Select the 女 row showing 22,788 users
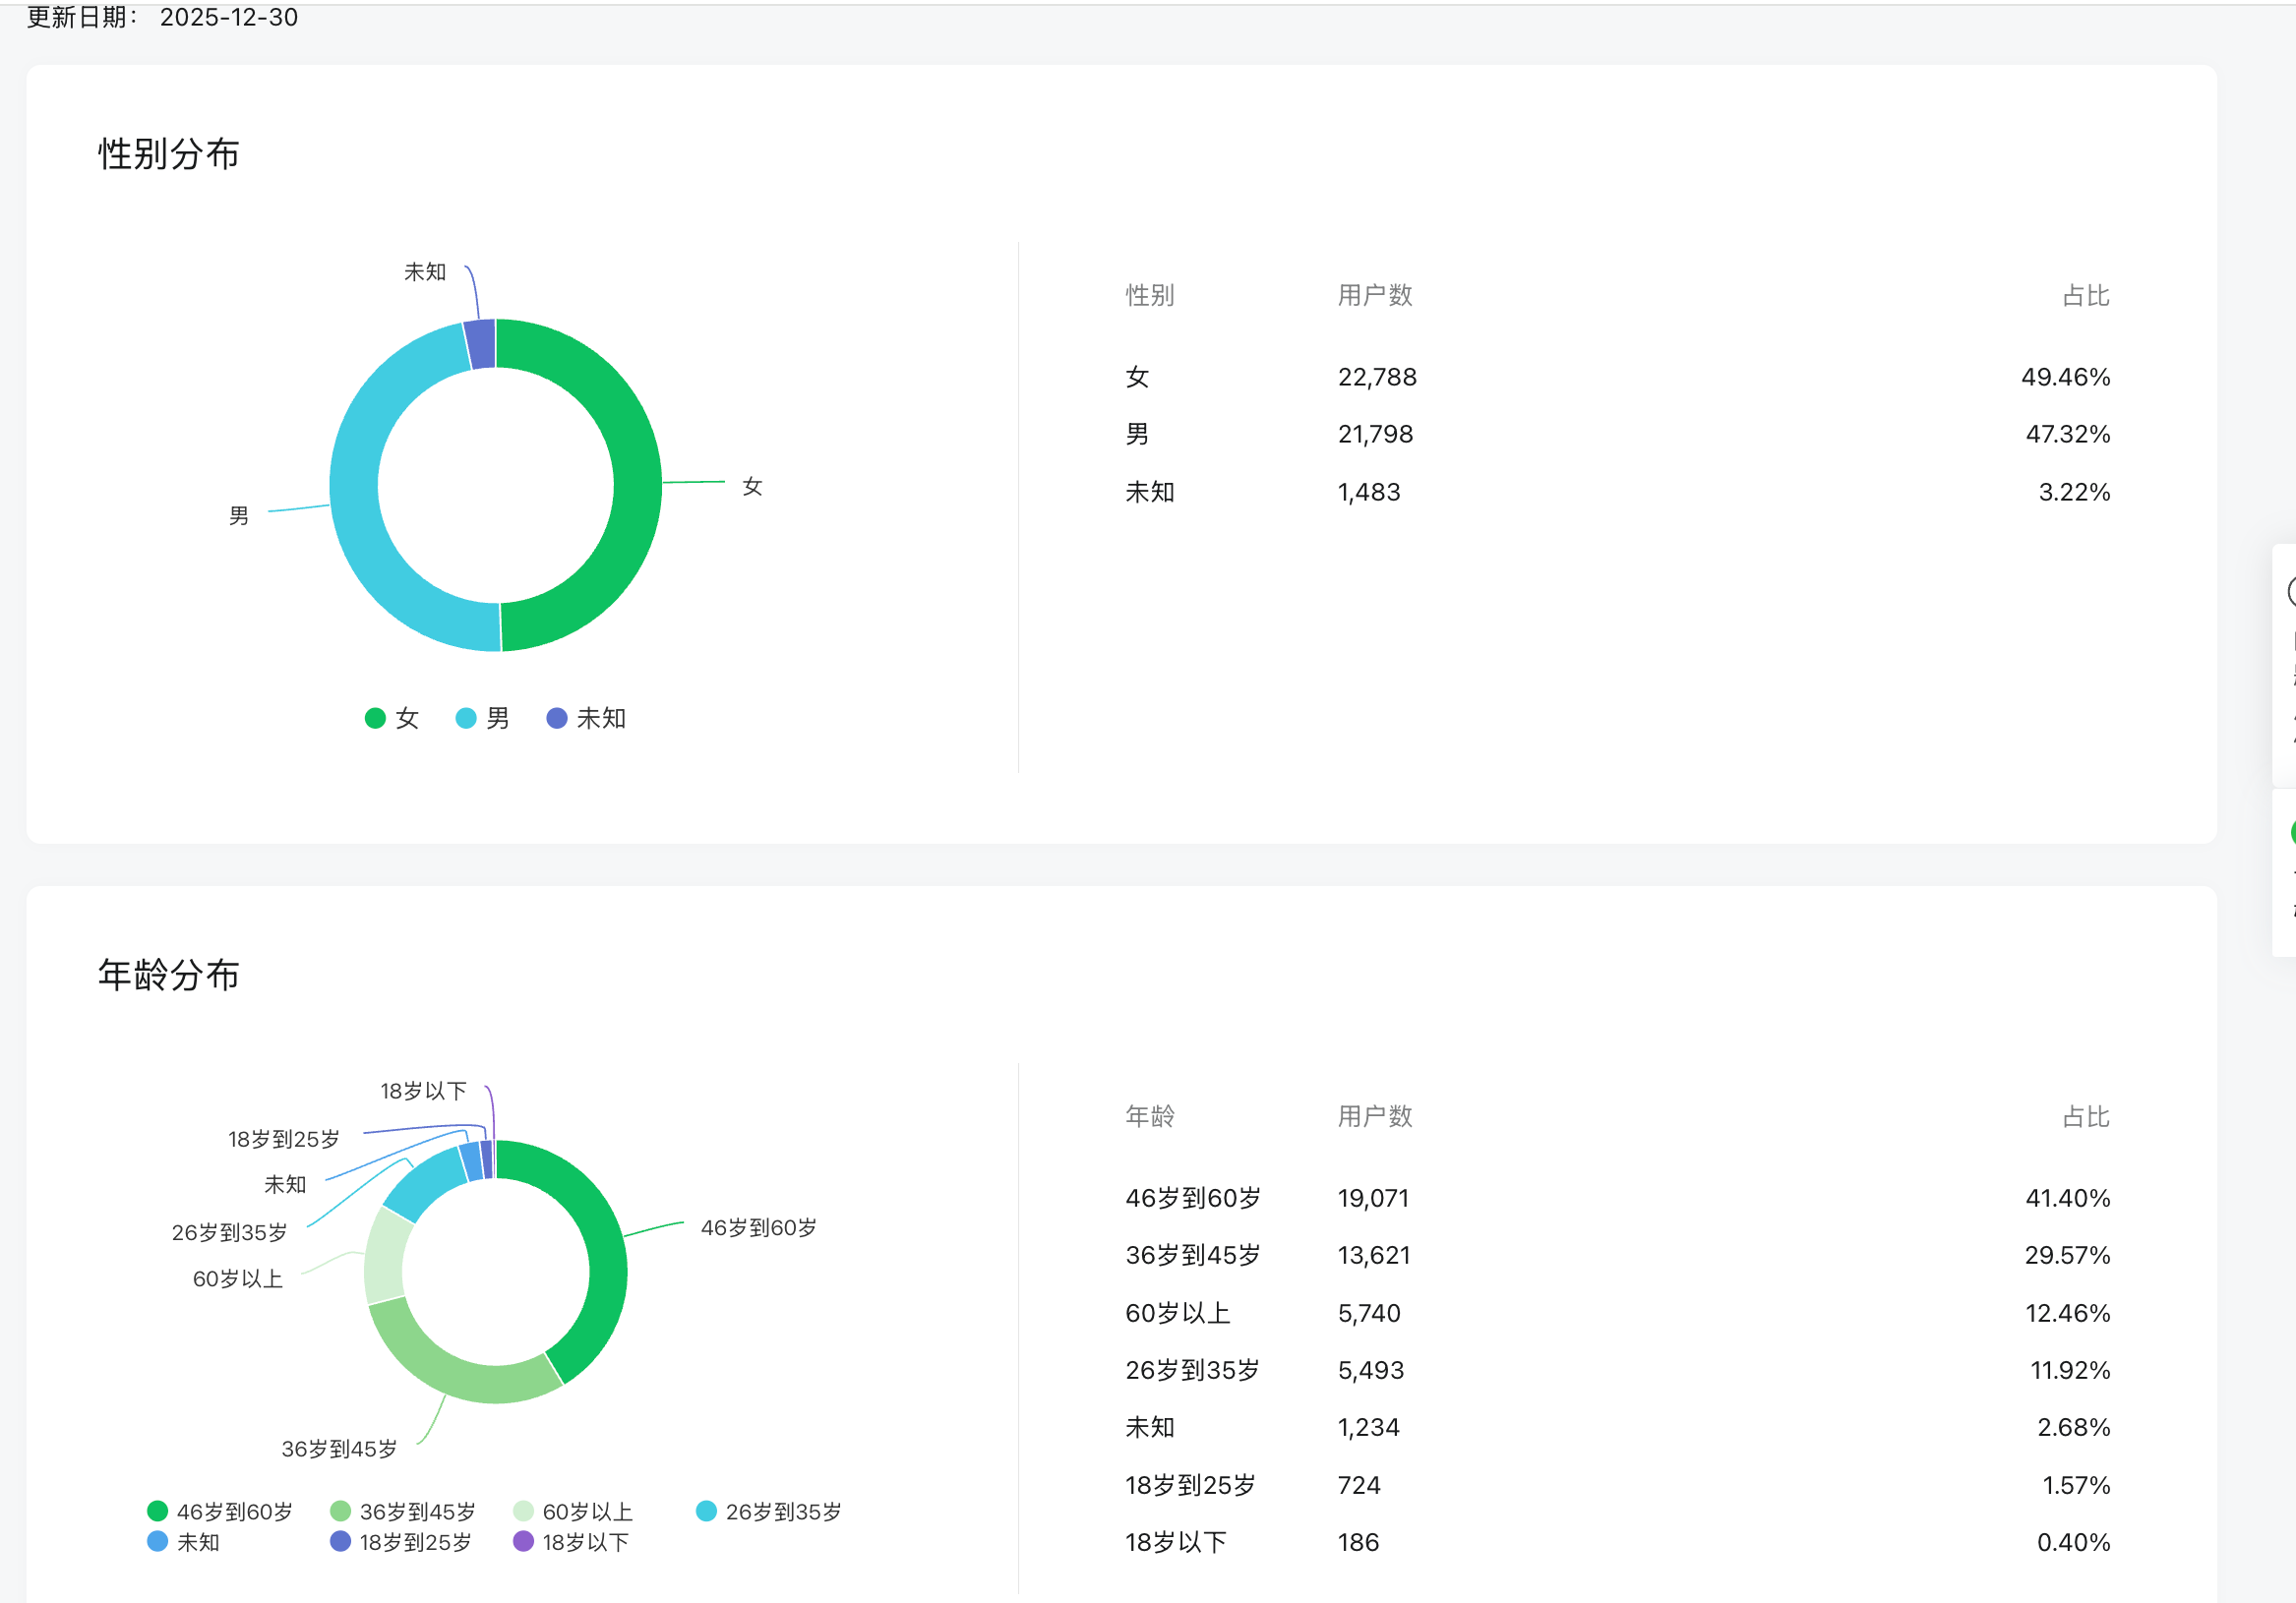 pyautogui.click(x=1376, y=377)
